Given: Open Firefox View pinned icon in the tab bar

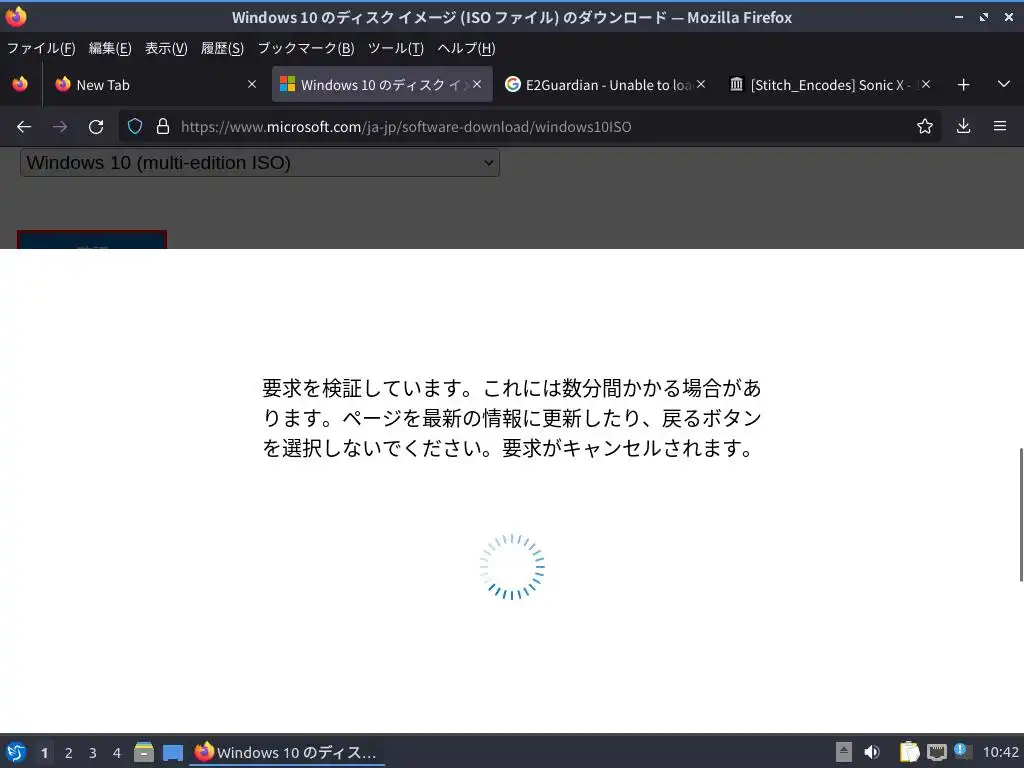Looking at the screenshot, I should (20, 84).
